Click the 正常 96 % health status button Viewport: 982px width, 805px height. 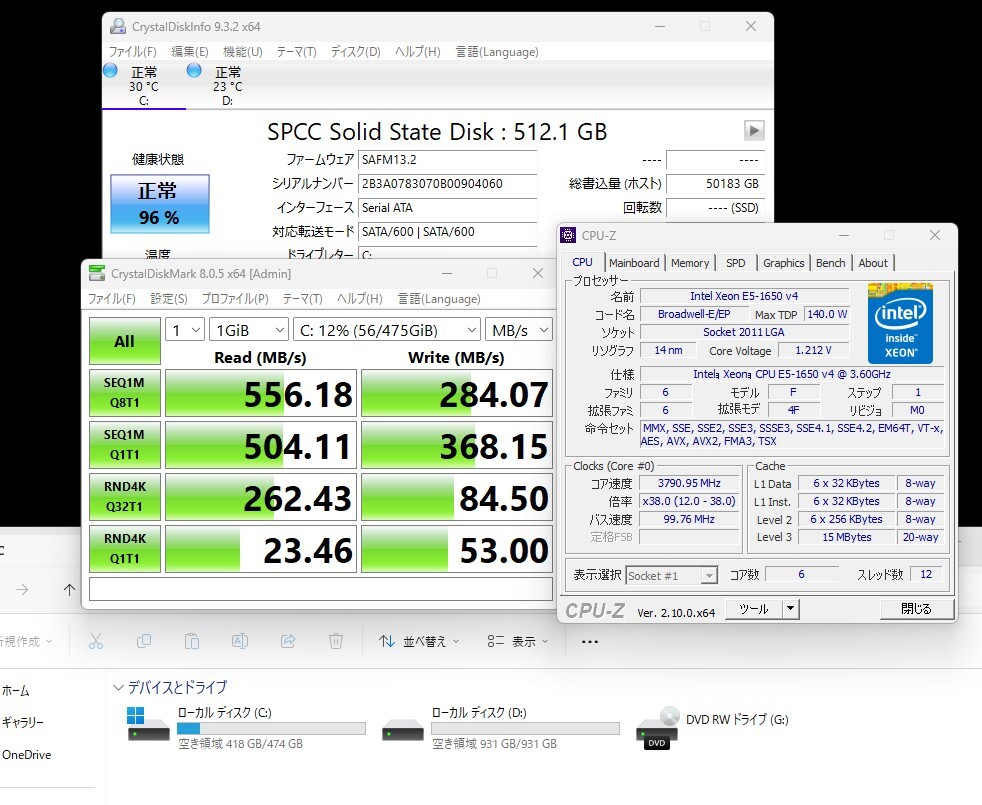click(x=160, y=204)
